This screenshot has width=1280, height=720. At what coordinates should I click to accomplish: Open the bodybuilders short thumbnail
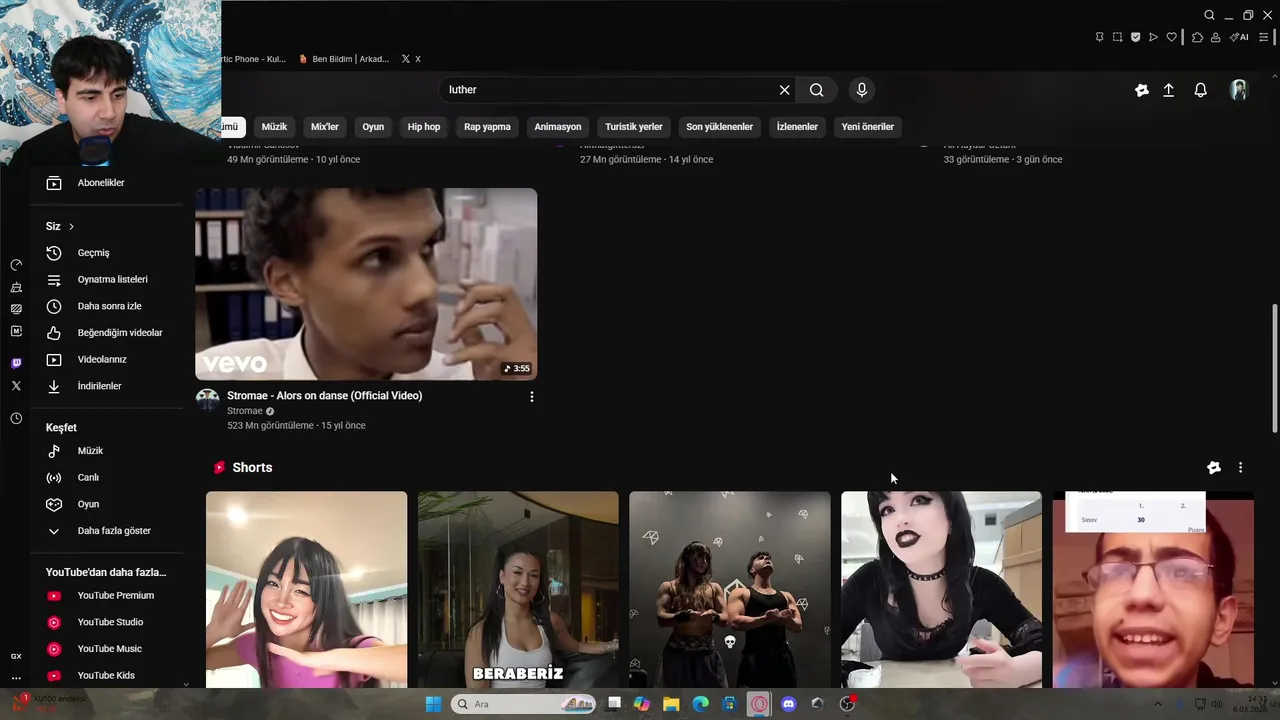coord(730,590)
